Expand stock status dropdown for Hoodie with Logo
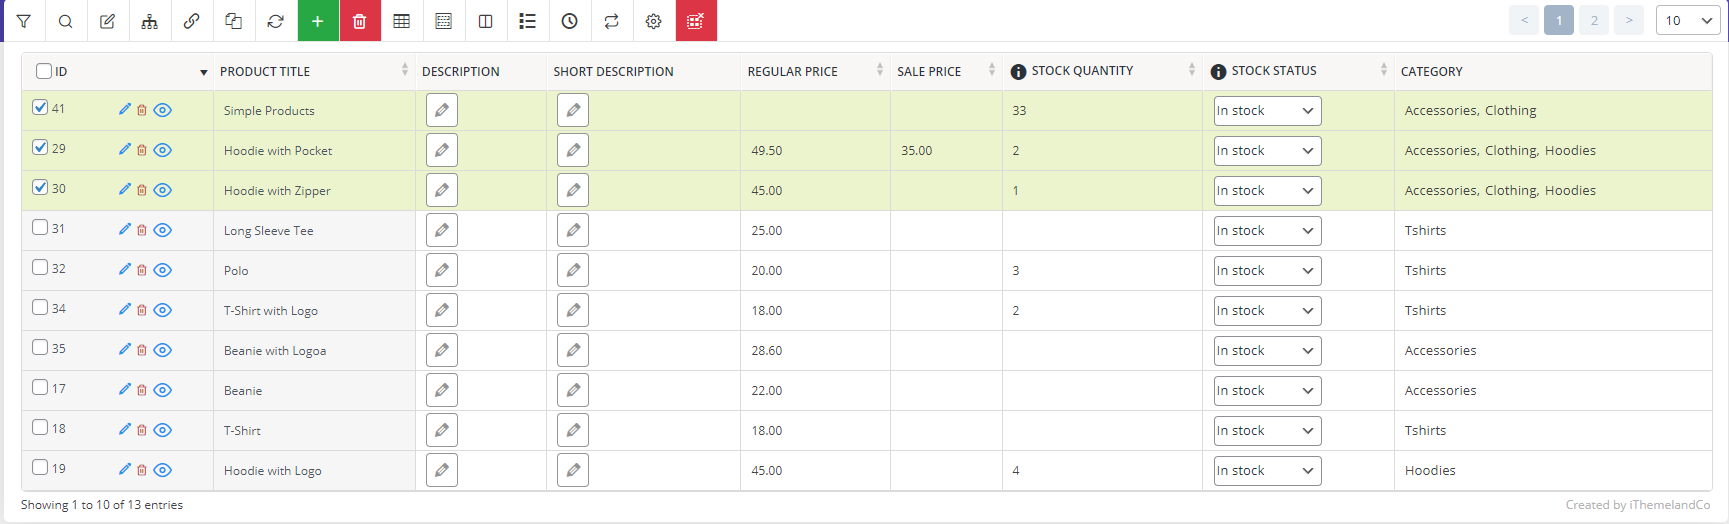The image size is (1729, 524). [1267, 471]
